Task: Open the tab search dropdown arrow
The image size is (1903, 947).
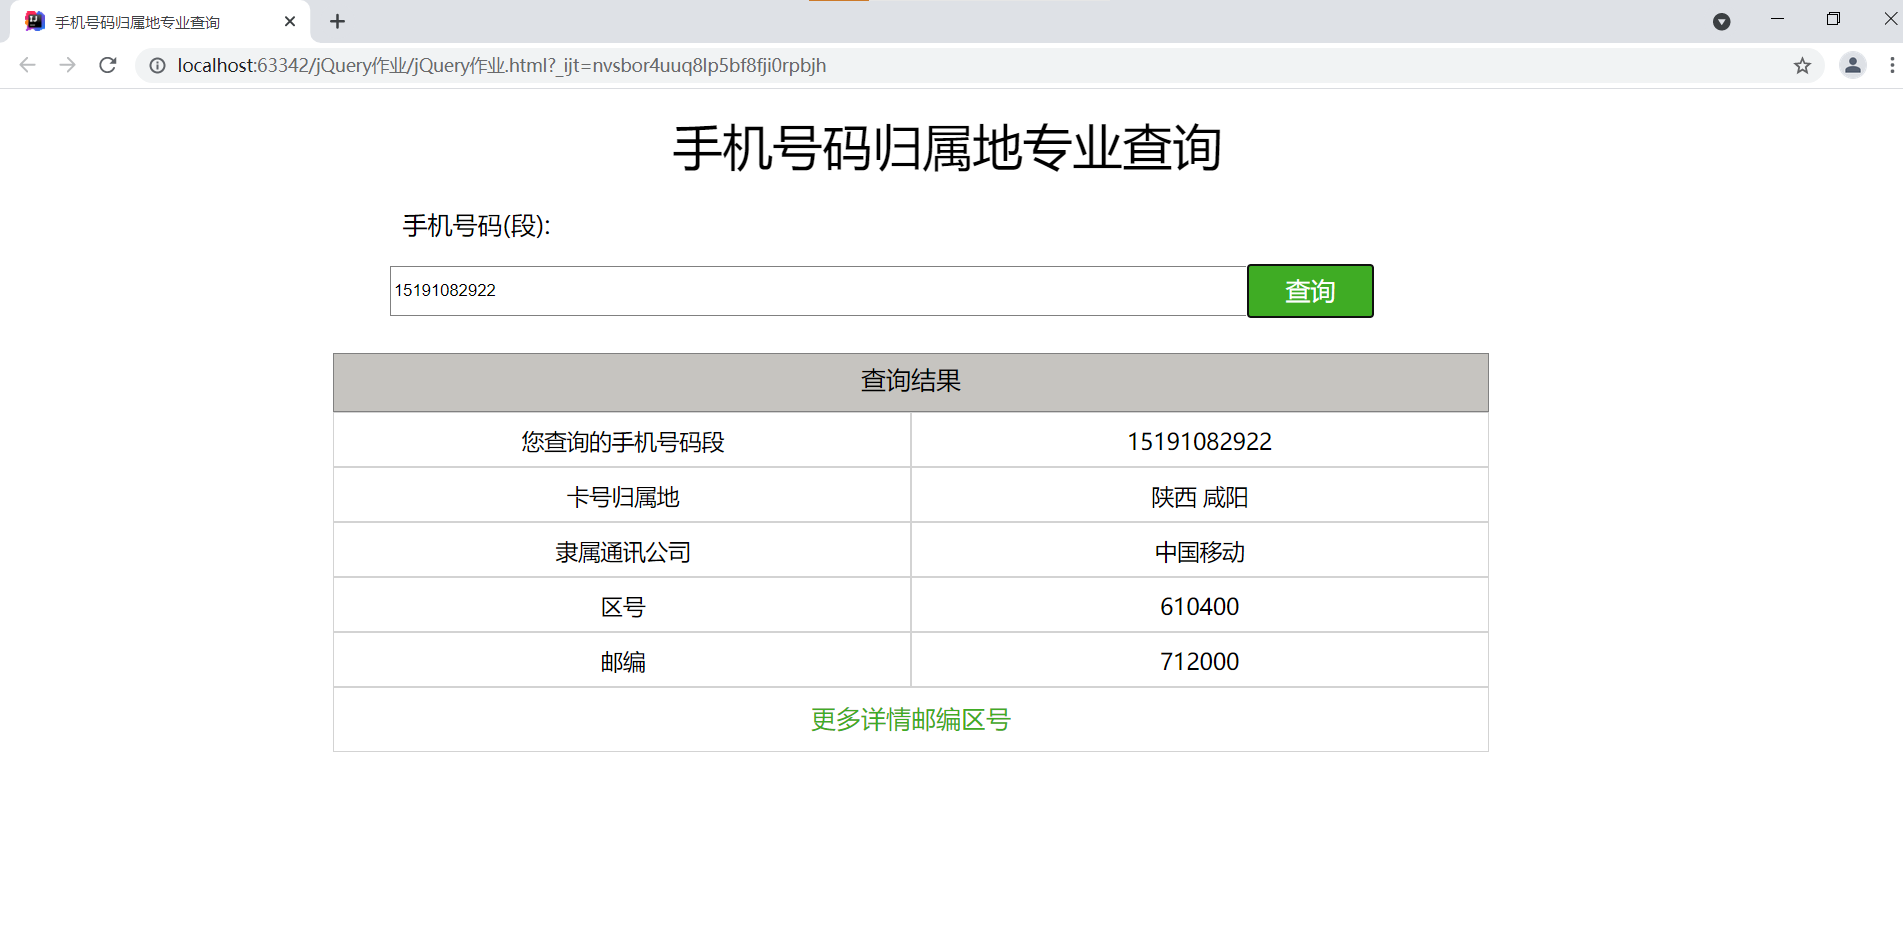Action: point(1721,21)
